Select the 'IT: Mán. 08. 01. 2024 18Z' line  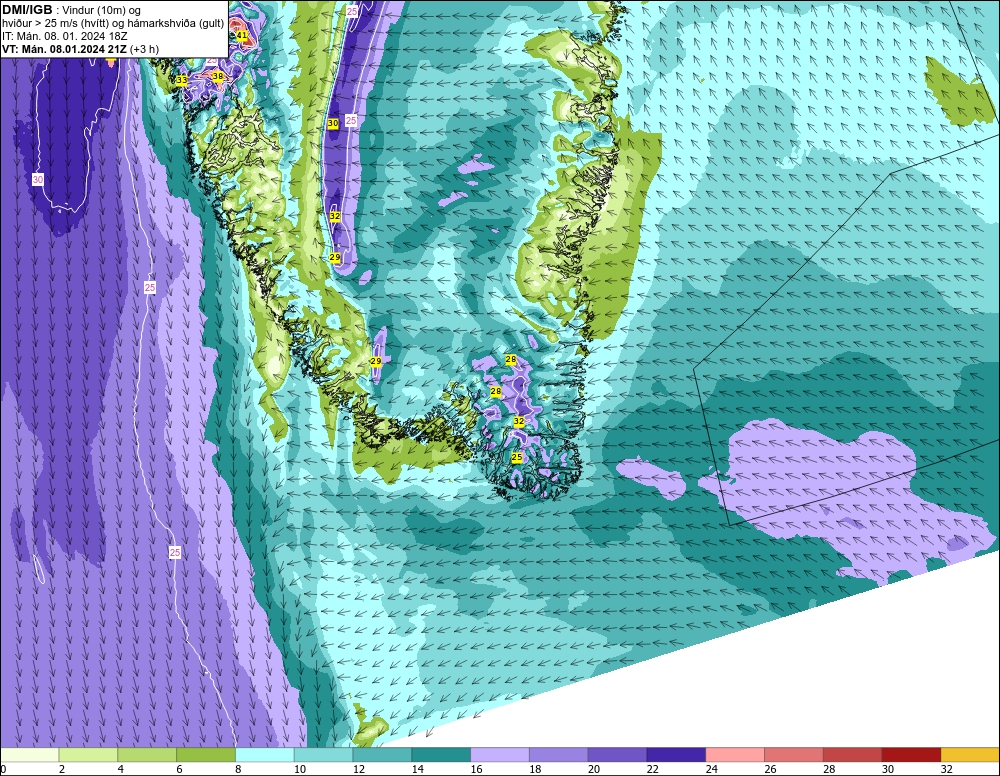pos(64,36)
